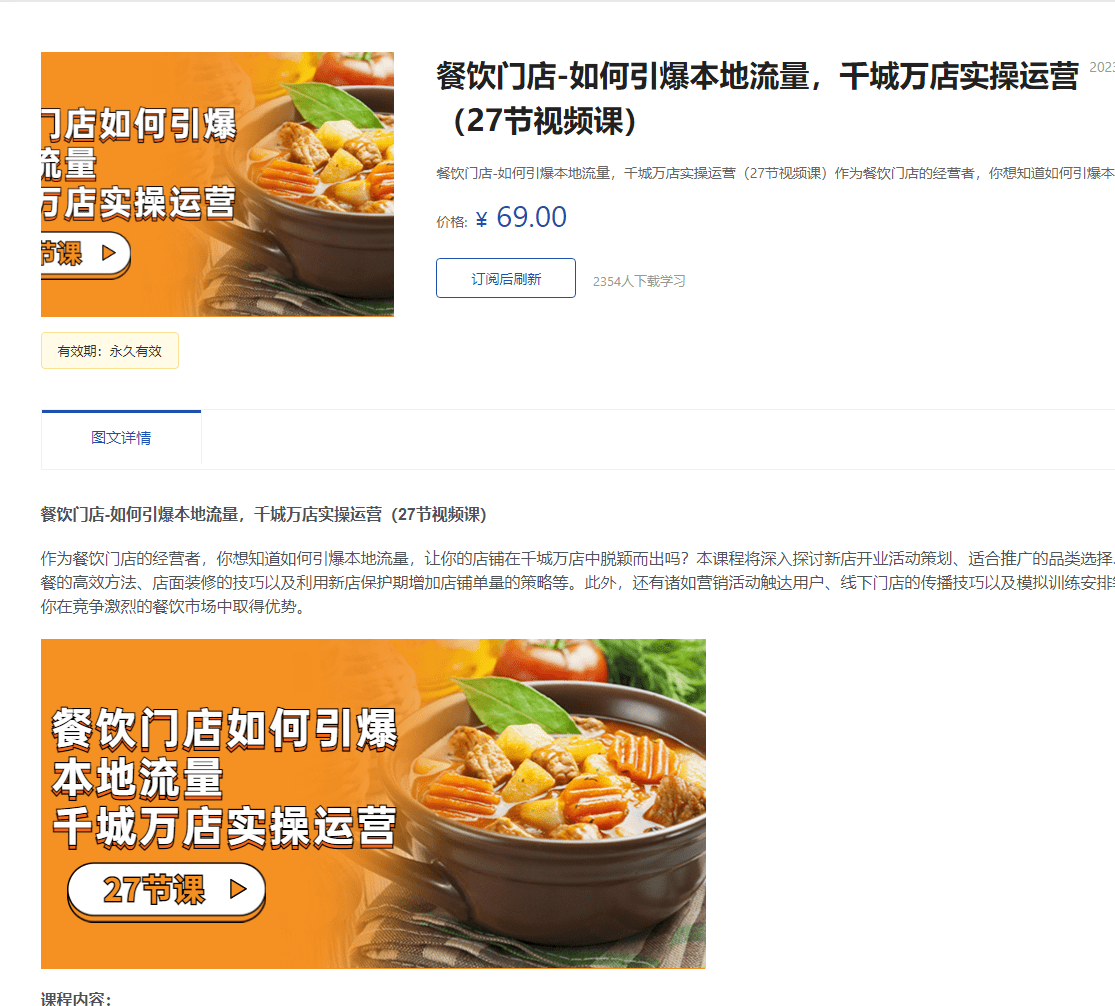Click the 有效期：永久有效 badge
The width and height of the screenshot is (1115, 1006).
click(110, 351)
